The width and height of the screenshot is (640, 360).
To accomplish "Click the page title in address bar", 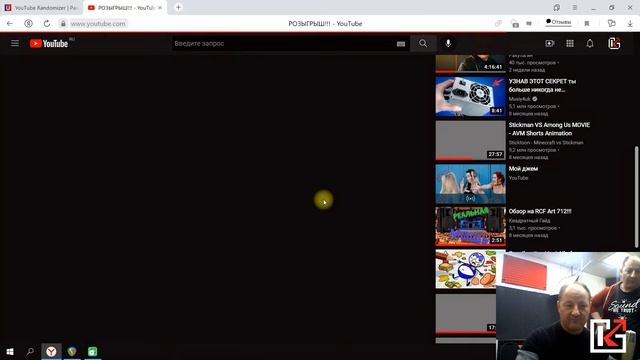I will tap(325, 24).
